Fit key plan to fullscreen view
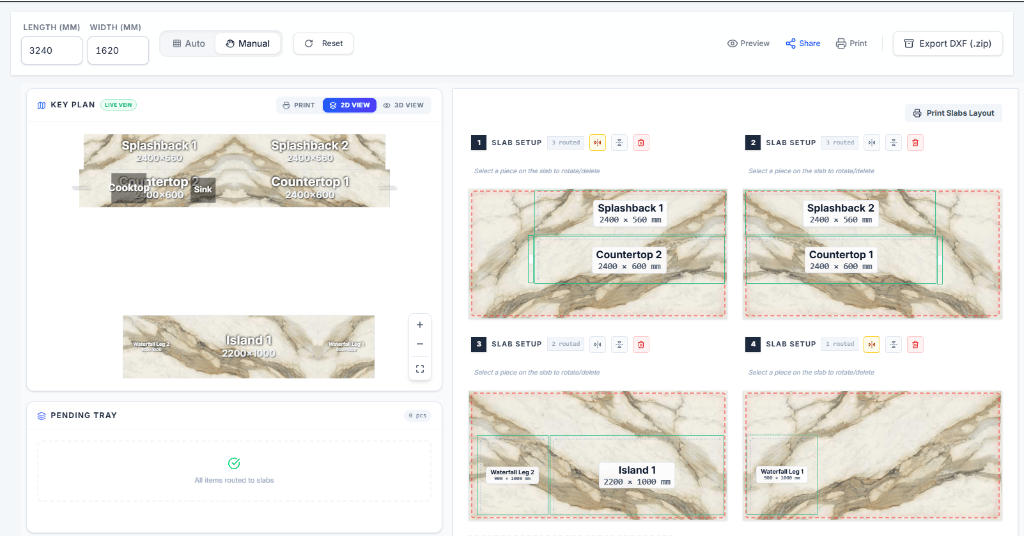The height and width of the screenshot is (536, 1024). (420, 369)
